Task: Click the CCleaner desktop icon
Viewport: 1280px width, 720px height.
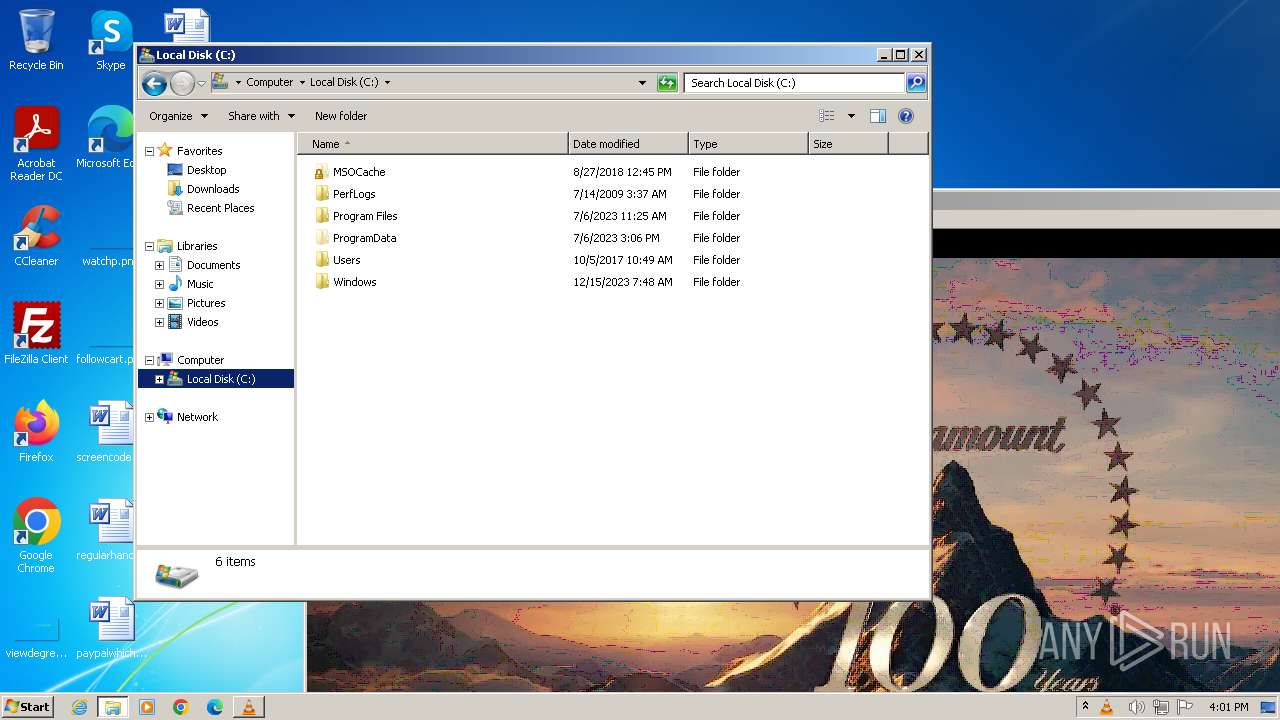Action: point(36,237)
